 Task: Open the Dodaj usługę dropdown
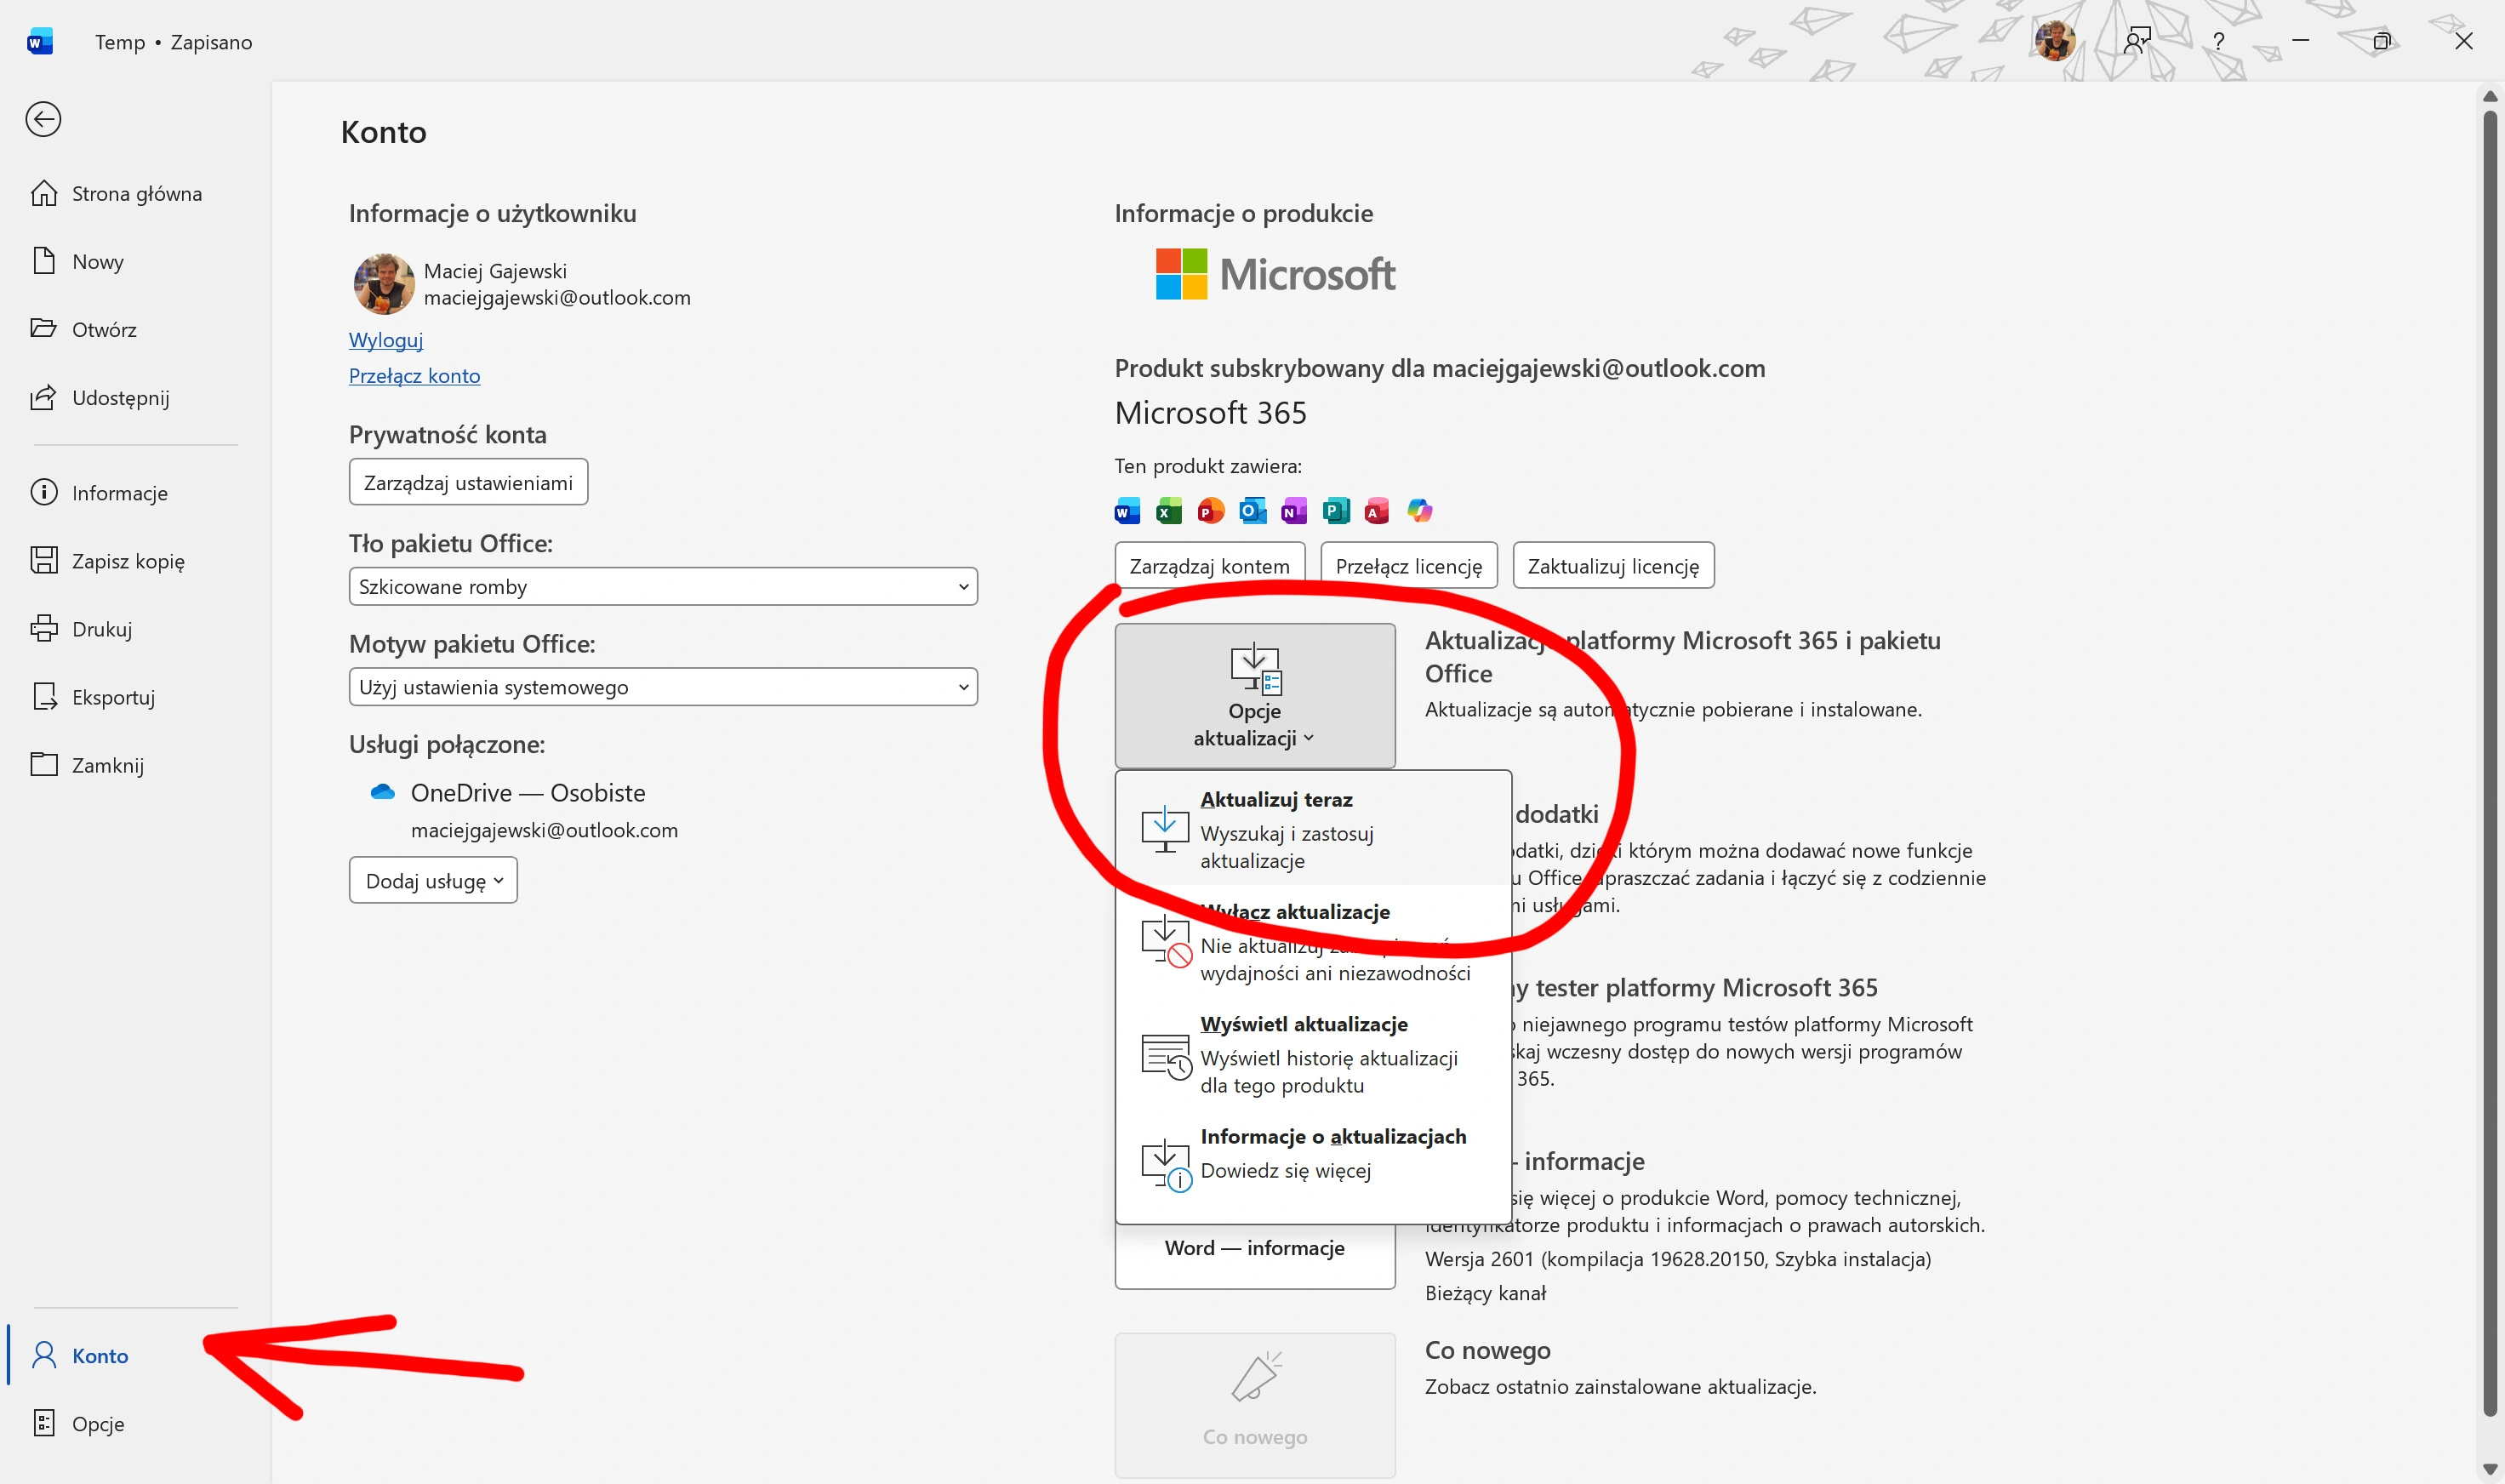click(433, 881)
